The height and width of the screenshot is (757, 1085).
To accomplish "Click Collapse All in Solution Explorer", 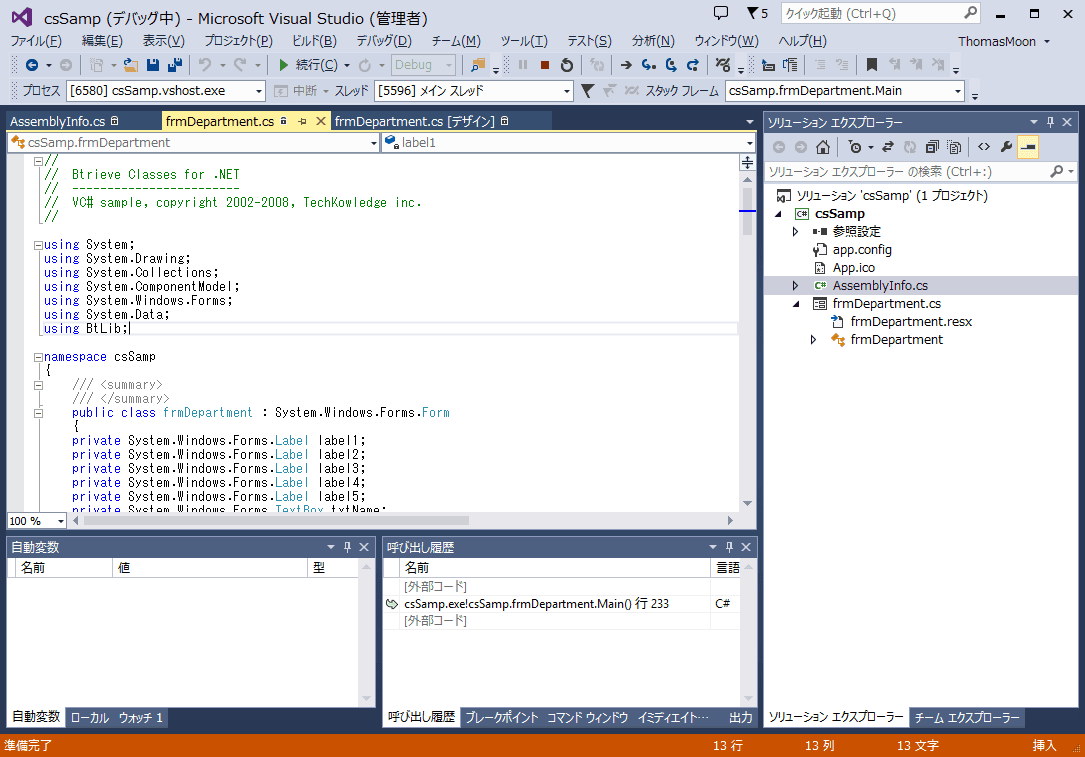I will (x=932, y=147).
